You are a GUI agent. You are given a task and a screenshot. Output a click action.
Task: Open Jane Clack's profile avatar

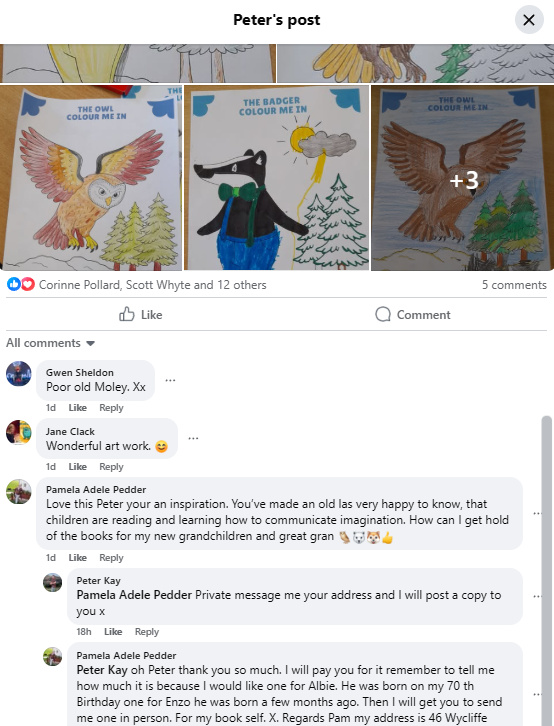pos(19,432)
